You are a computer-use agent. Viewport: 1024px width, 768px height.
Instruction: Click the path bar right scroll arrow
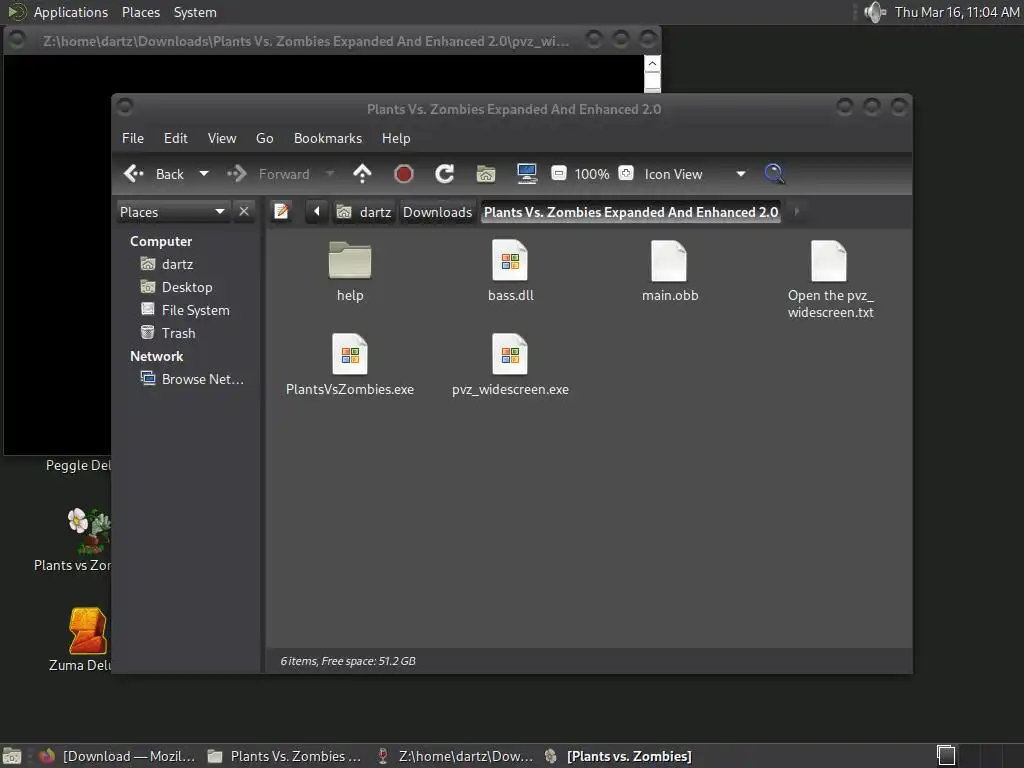pyautogui.click(x=796, y=212)
